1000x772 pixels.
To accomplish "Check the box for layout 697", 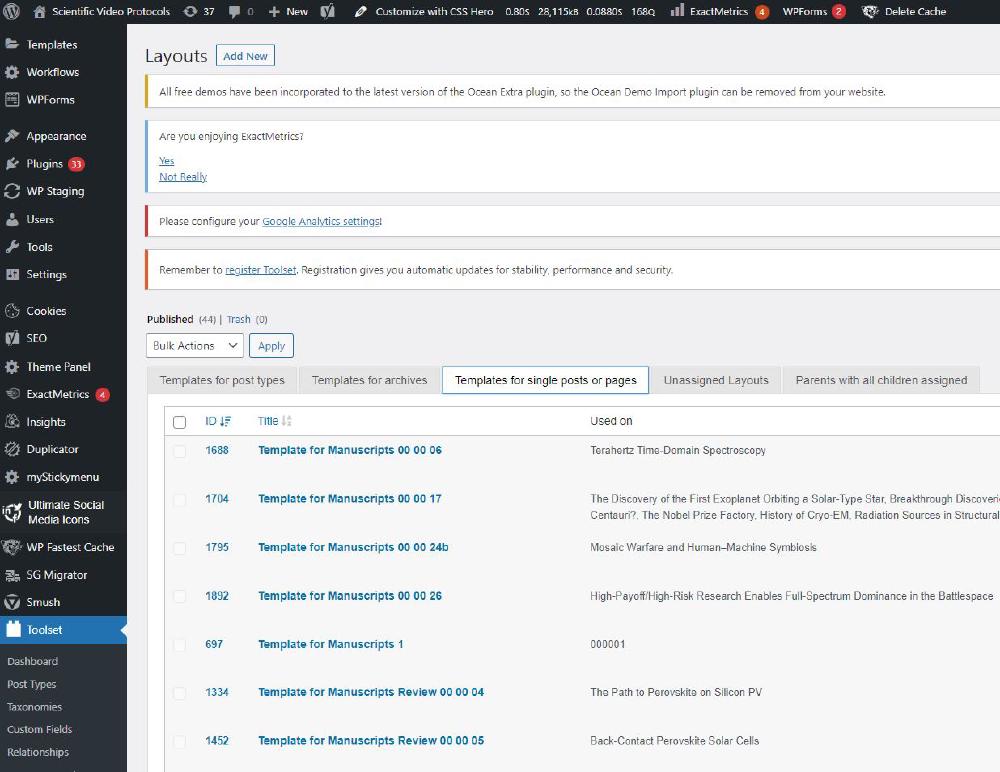I will 180,645.
